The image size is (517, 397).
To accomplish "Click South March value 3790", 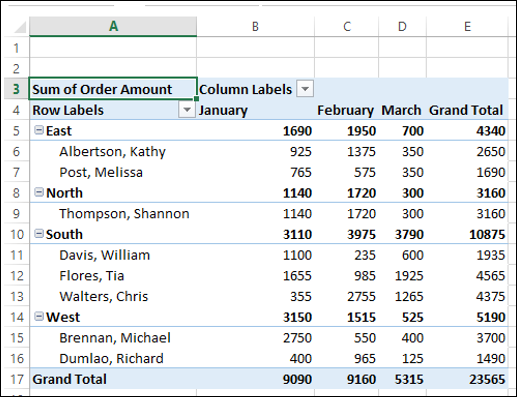I will coord(409,234).
